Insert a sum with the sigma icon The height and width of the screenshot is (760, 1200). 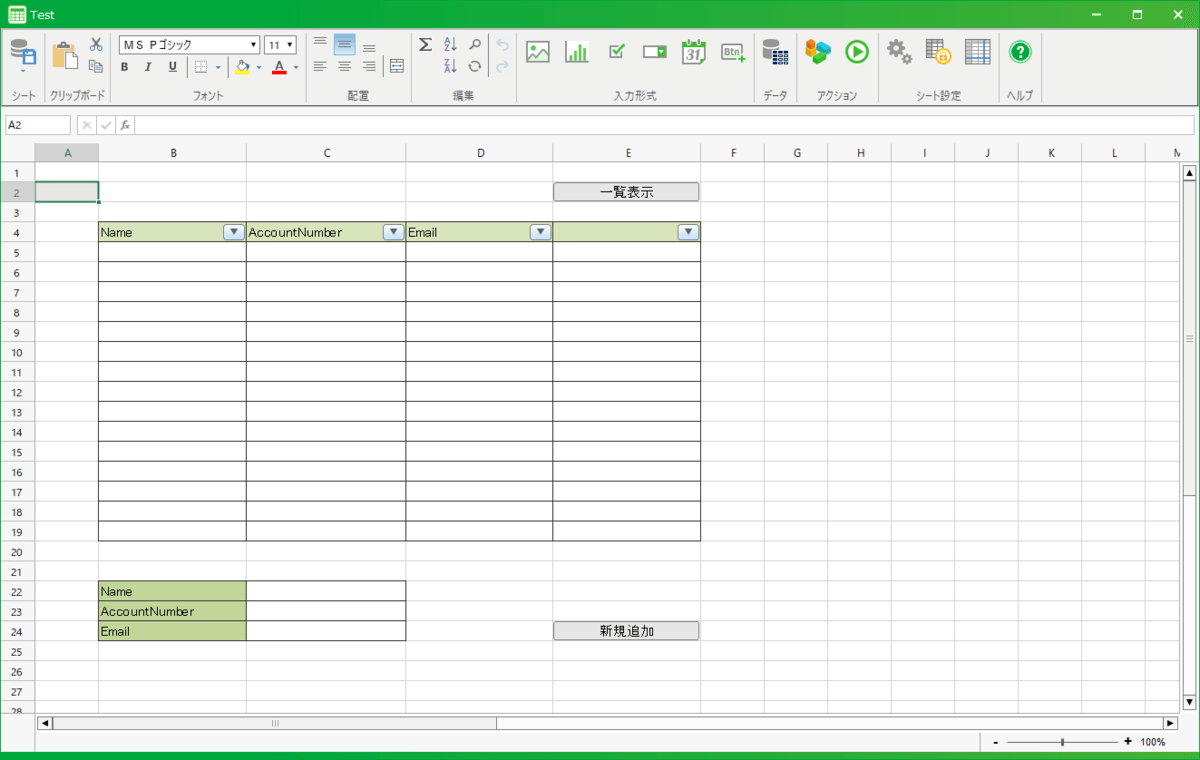point(425,44)
